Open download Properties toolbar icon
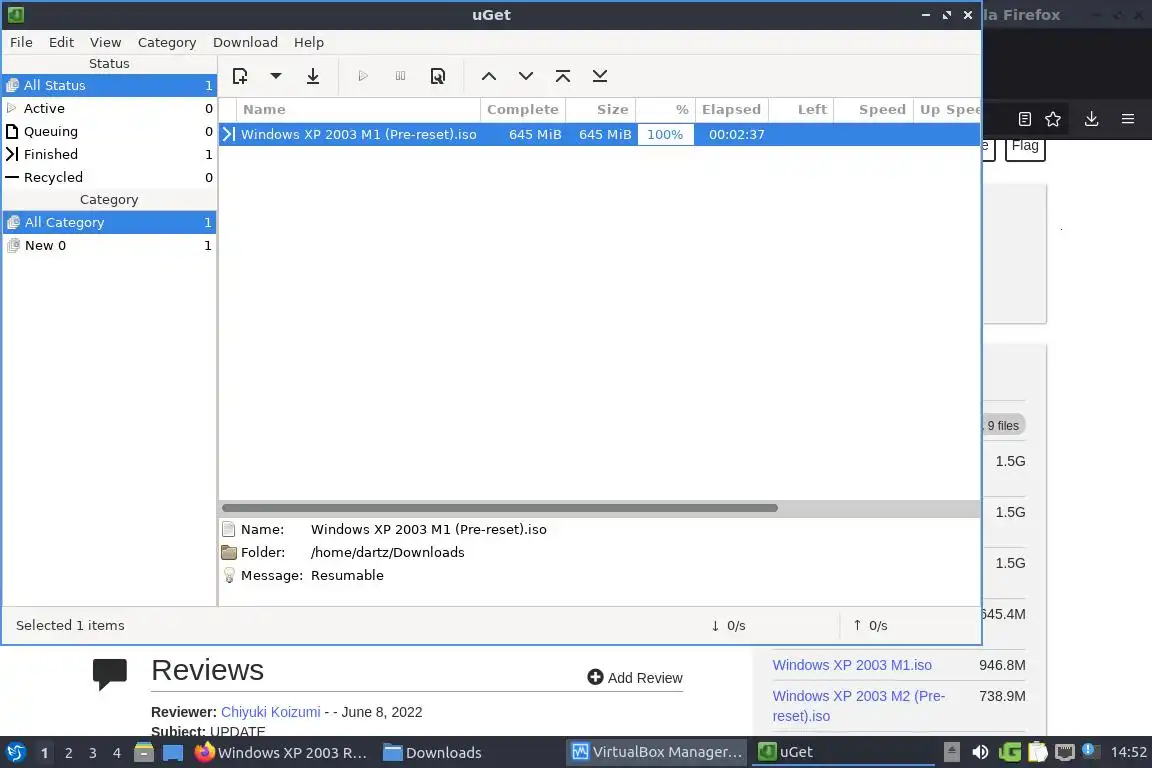 (x=438, y=76)
